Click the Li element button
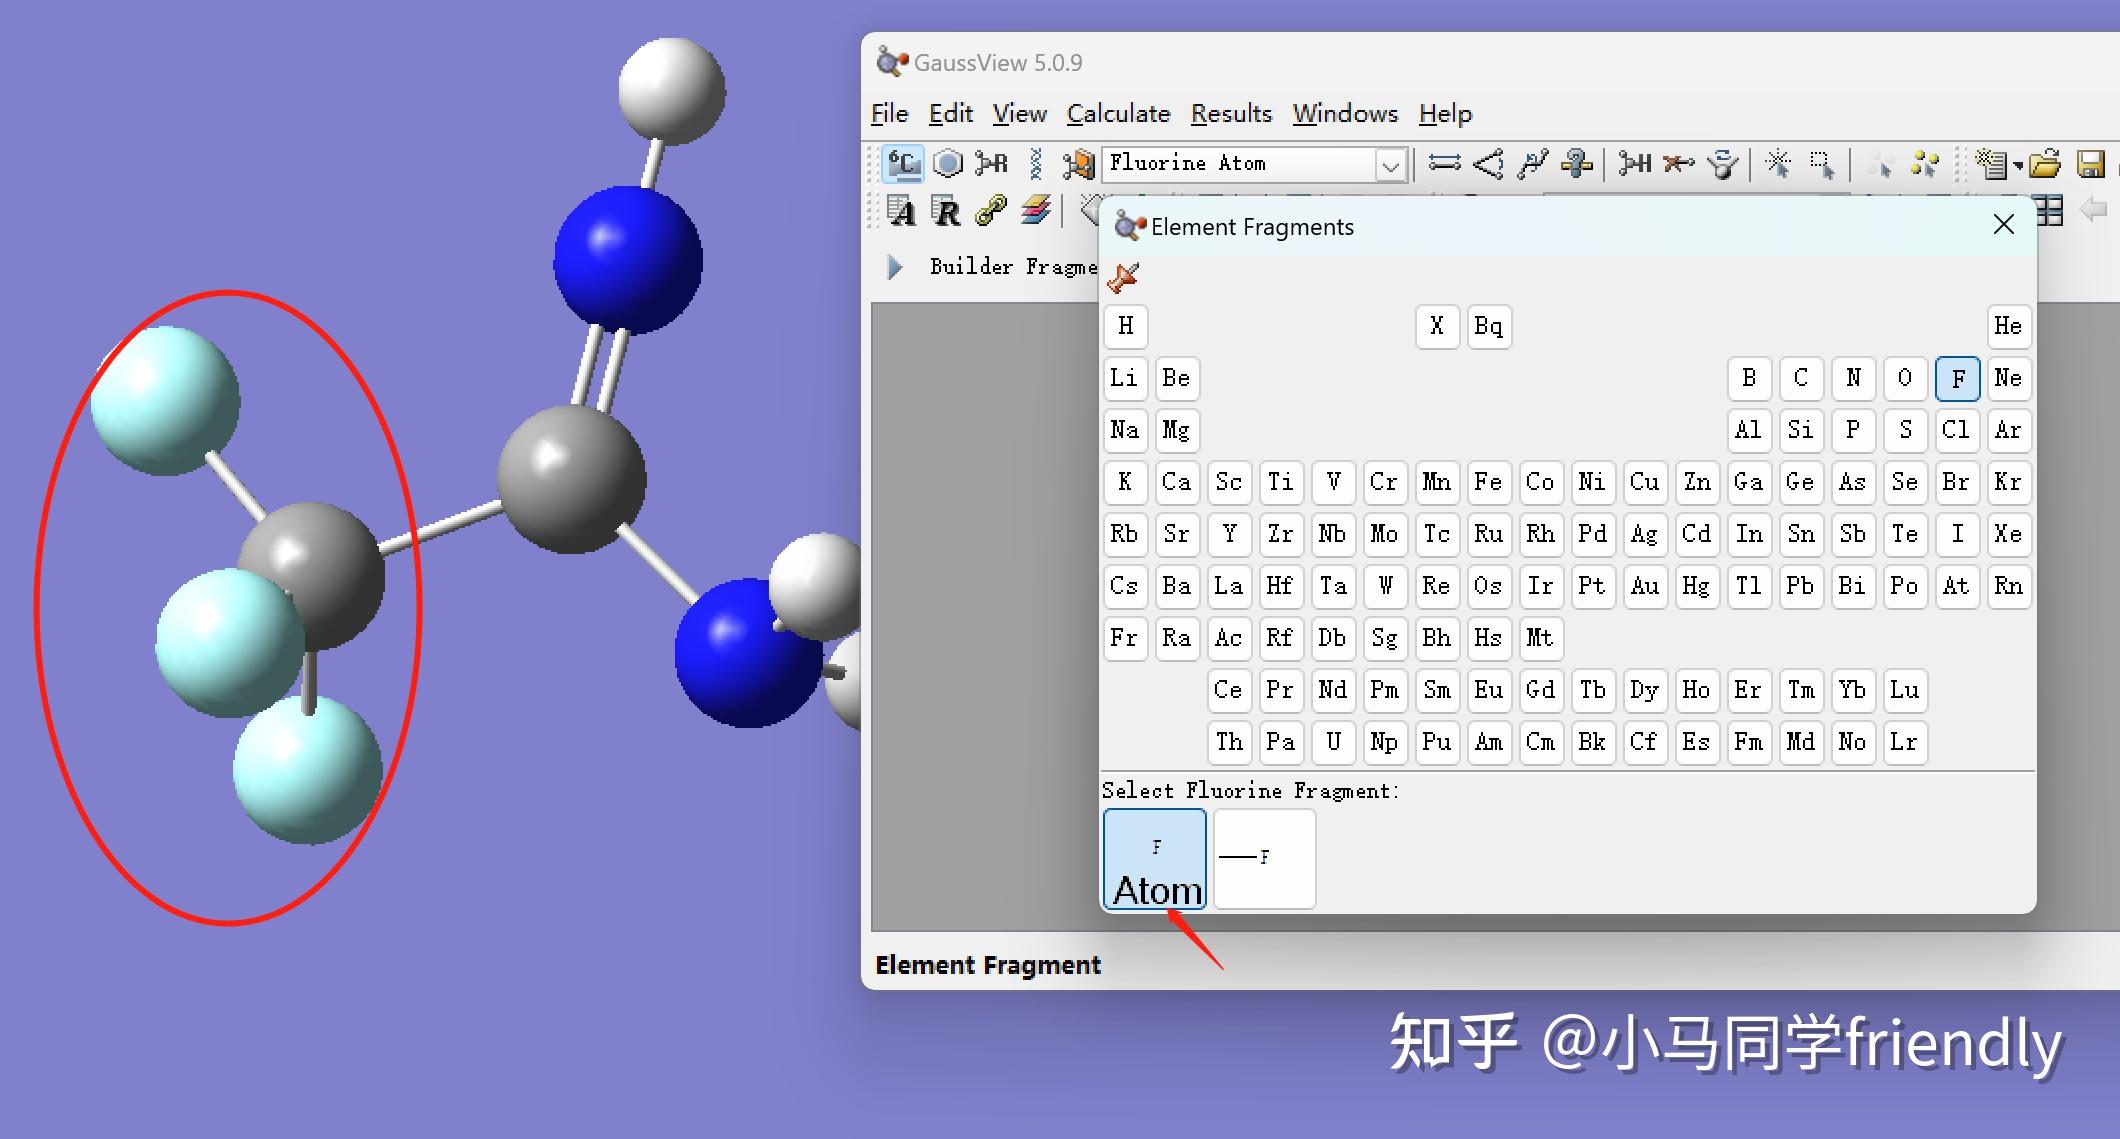2120x1139 pixels. pos(1125,378)
